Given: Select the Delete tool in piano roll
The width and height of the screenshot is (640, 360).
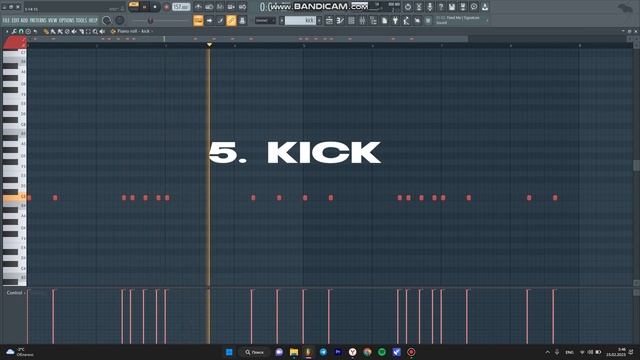Looking at the screenshot, I should pos(67,31).
